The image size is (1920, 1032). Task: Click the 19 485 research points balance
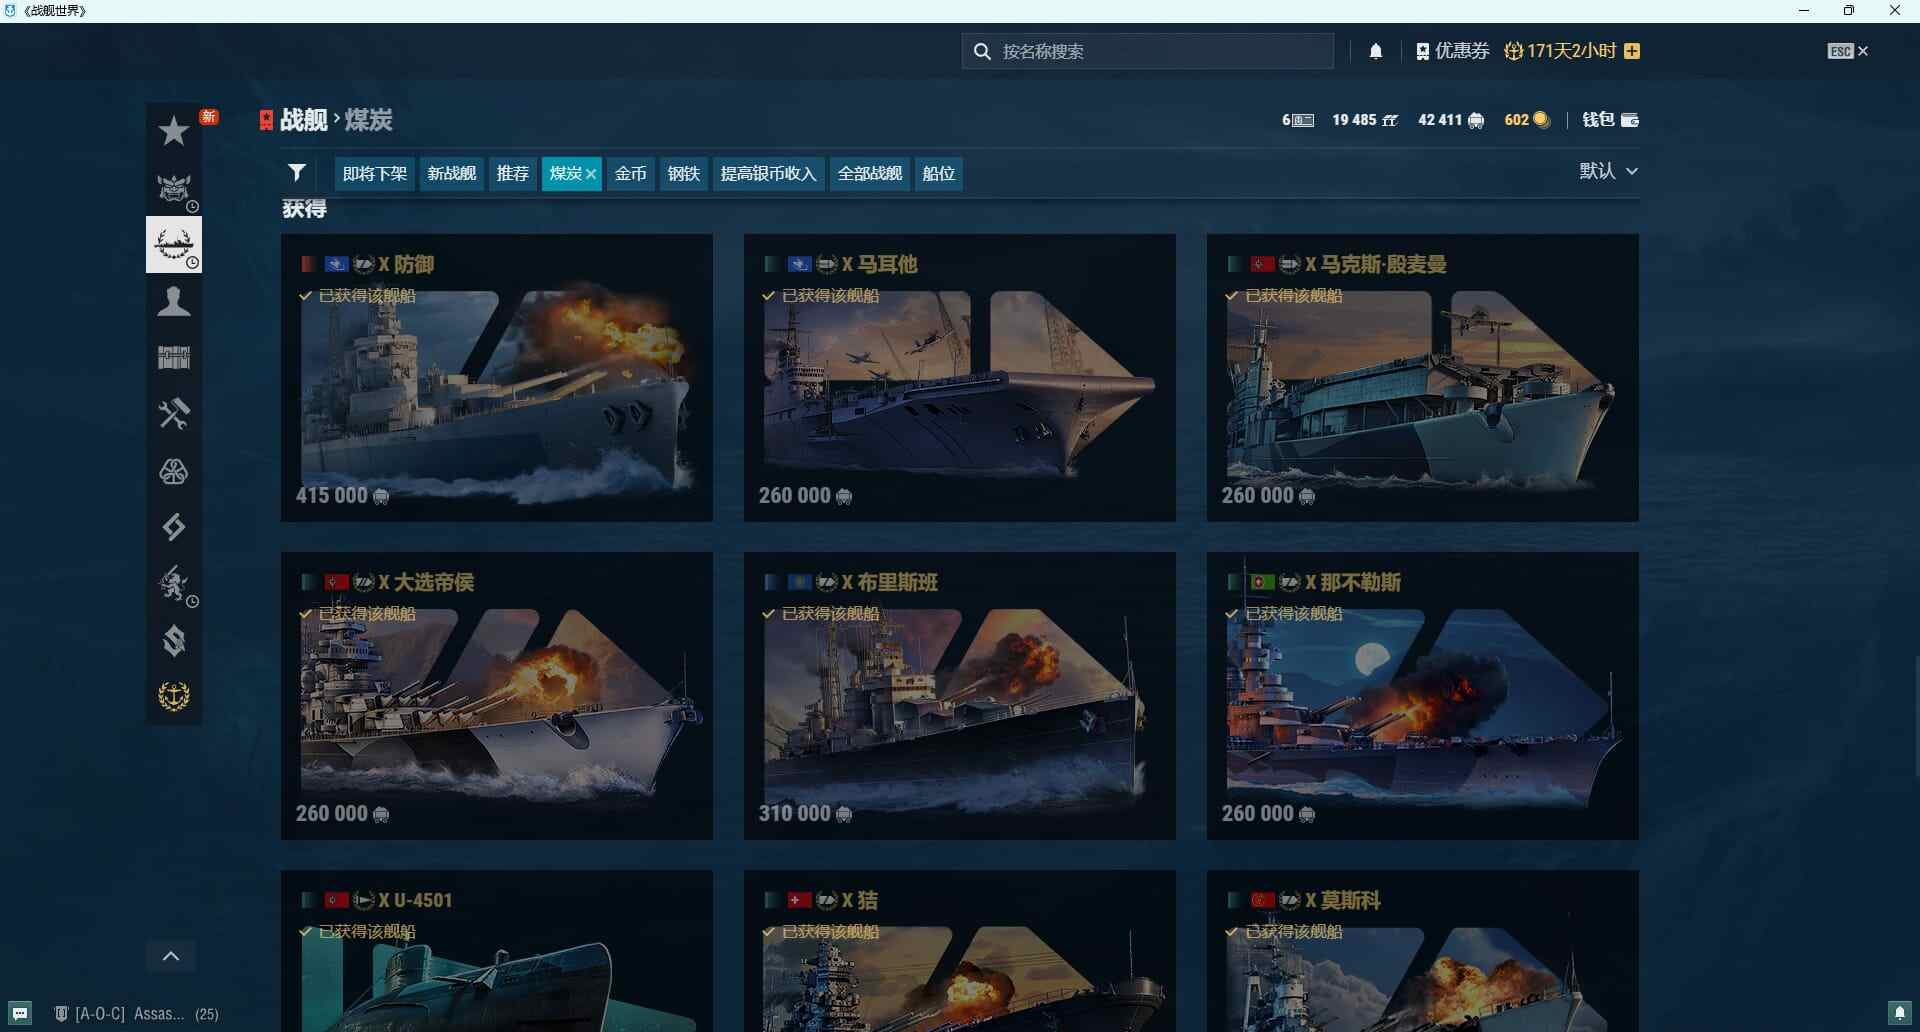(x=1365, y=120)
